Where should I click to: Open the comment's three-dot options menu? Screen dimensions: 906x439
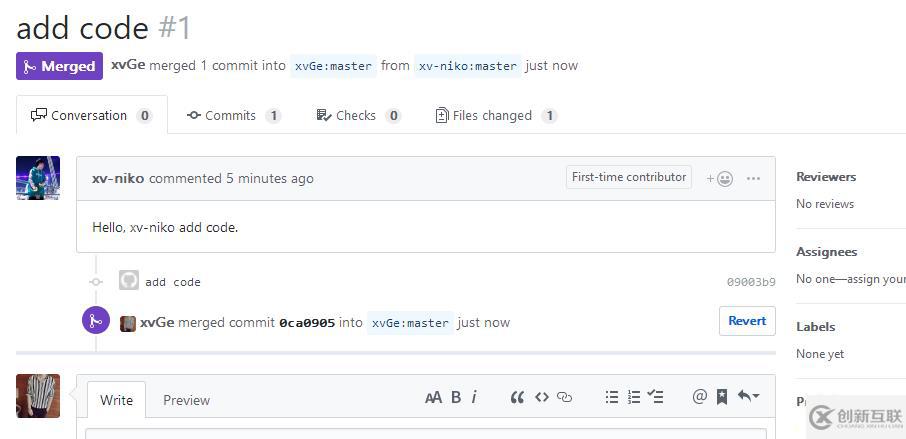753,179
